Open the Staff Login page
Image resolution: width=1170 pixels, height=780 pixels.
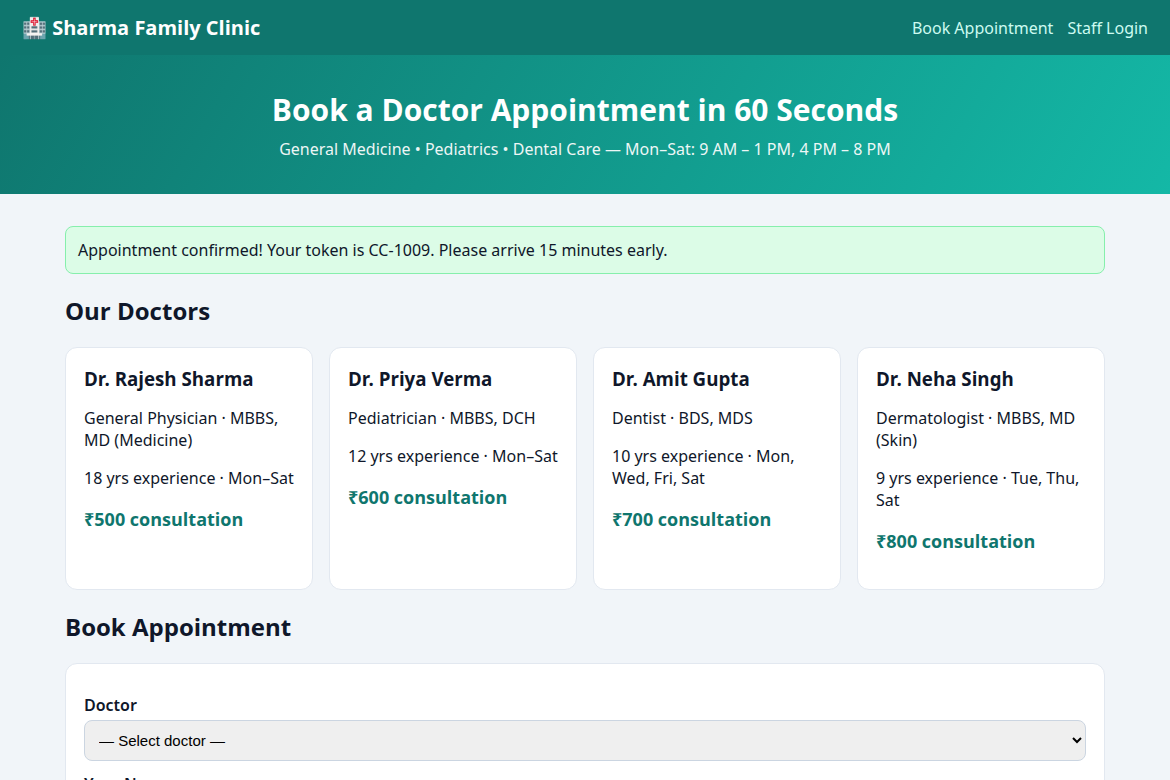click(1107, 28)
